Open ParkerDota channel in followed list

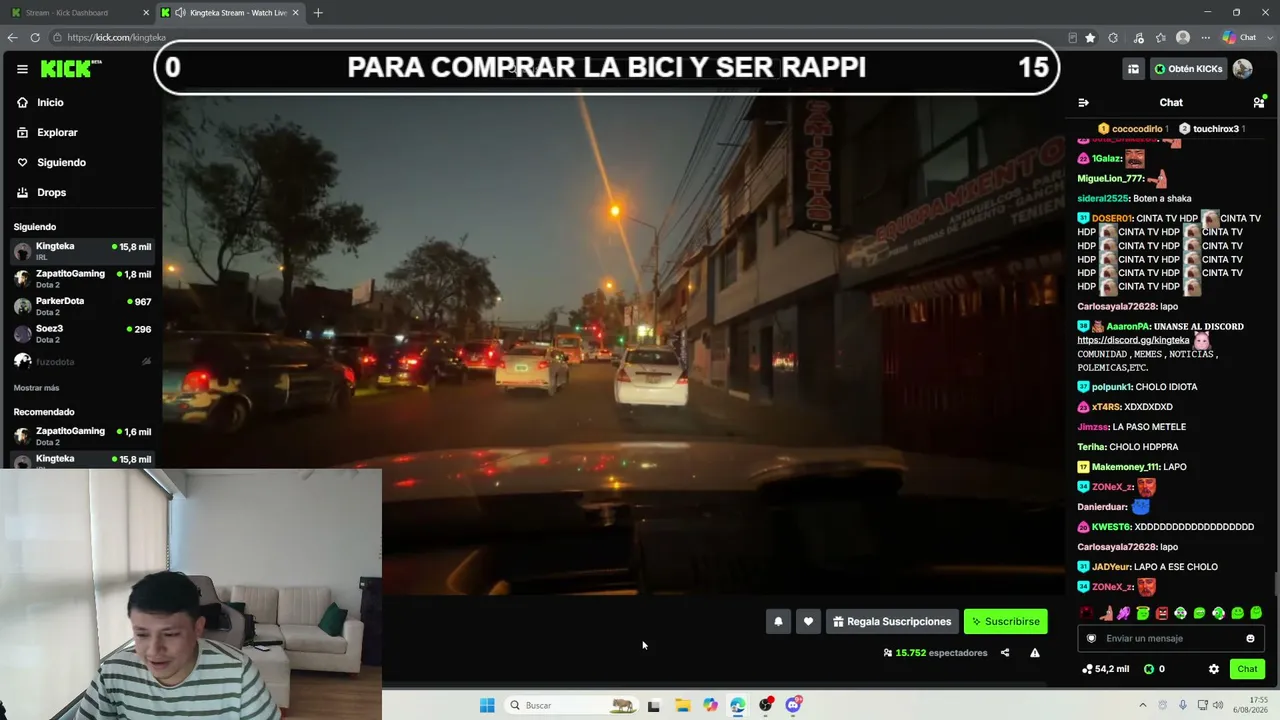[81, 306]
